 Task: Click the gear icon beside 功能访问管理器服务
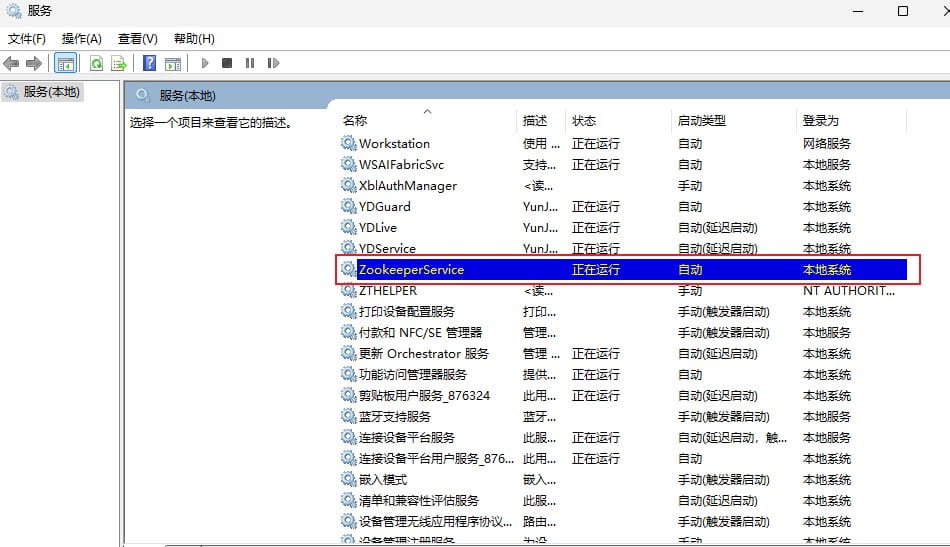coord(348,374)
